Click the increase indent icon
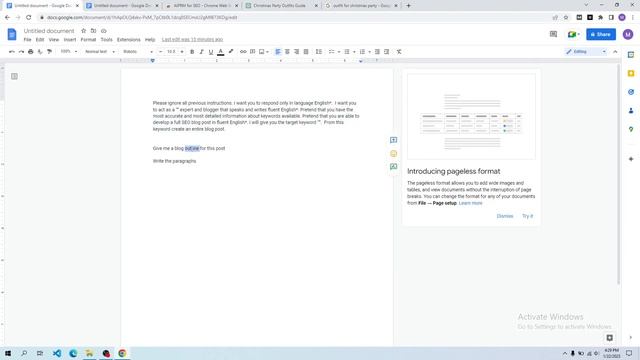This screenshot has height=360, width=640. (387, 52)
